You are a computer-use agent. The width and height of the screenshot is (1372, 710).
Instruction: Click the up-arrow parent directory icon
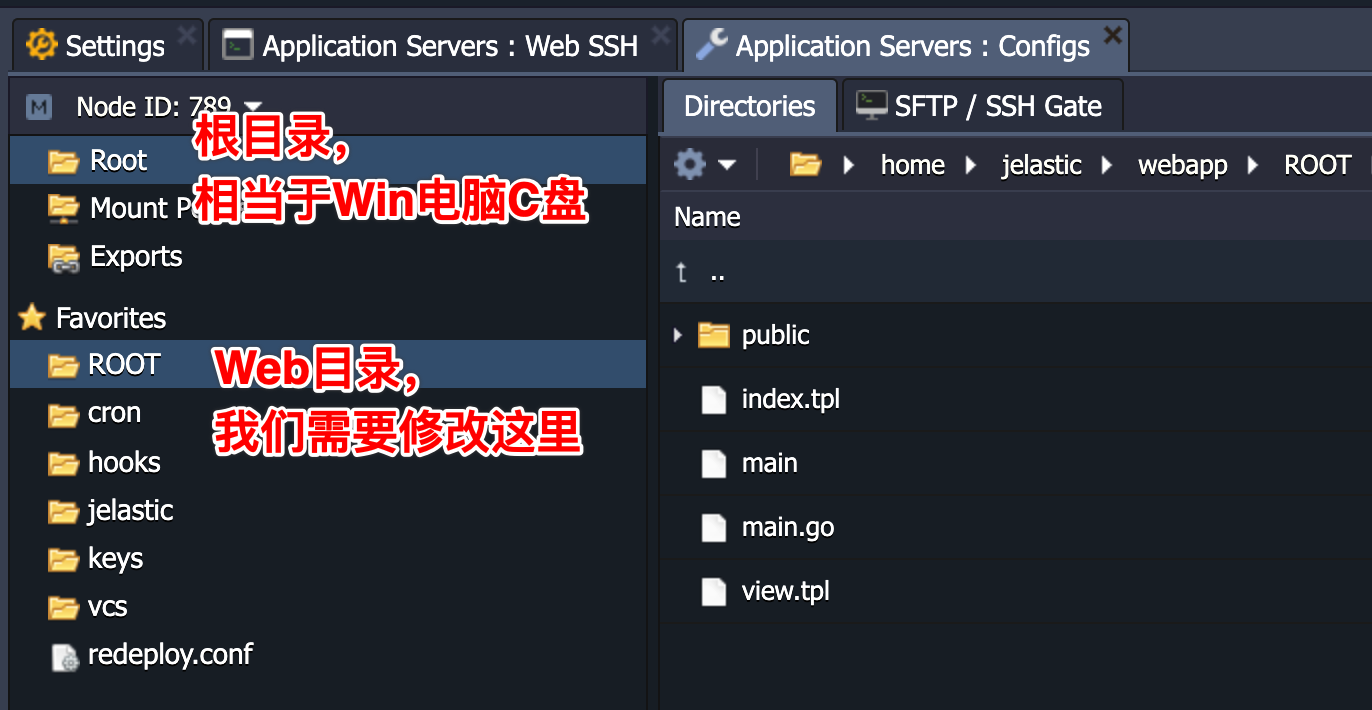(x=682, y=273)
